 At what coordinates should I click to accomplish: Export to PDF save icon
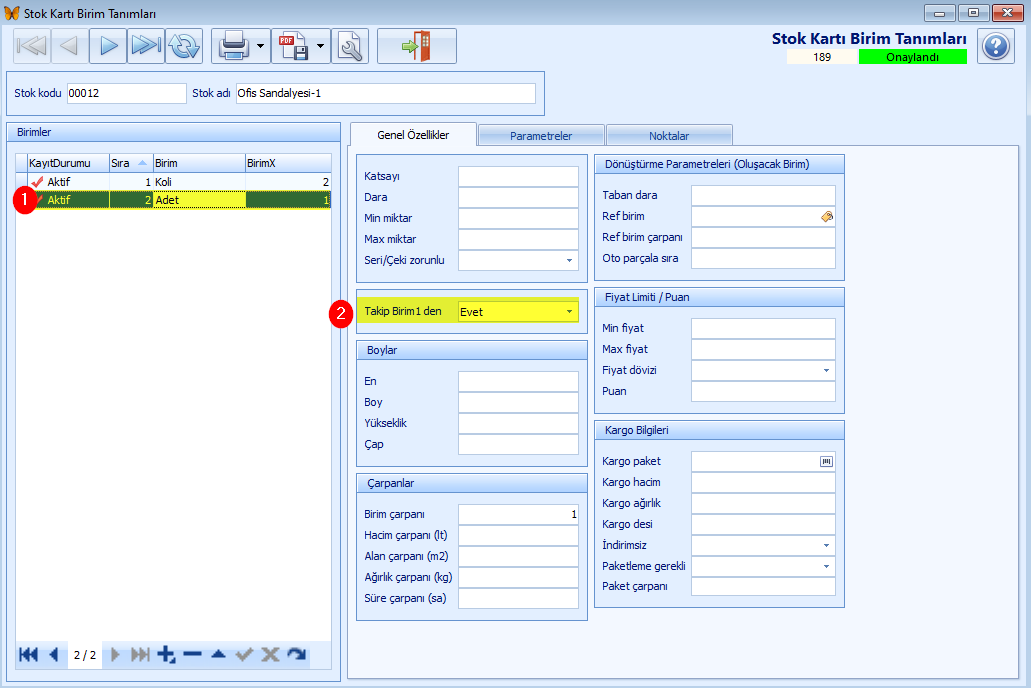[x=293, y=46]
